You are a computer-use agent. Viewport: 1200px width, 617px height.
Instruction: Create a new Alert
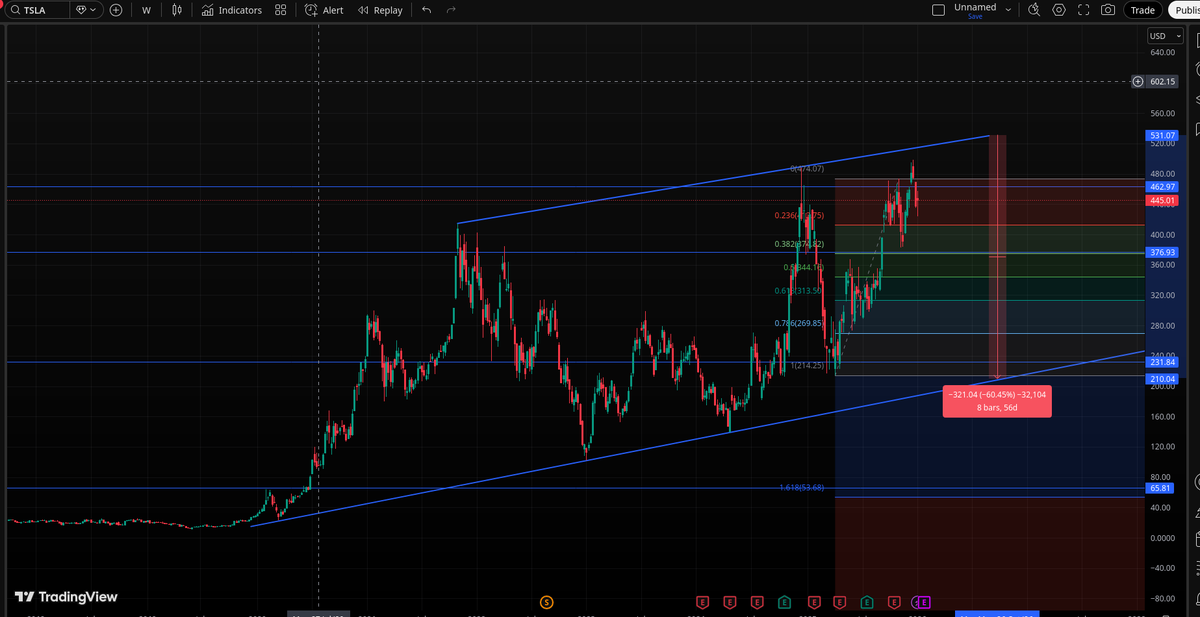coord(324,10)
